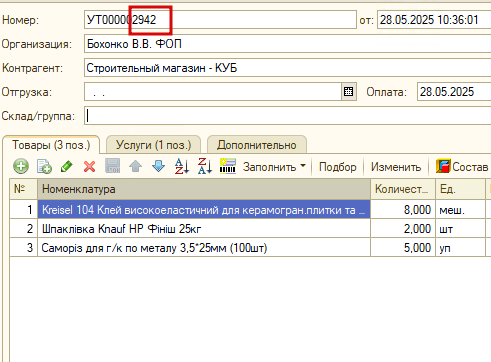Click unit cell меш.
491x362 pixels.
[x=460, y=210]
